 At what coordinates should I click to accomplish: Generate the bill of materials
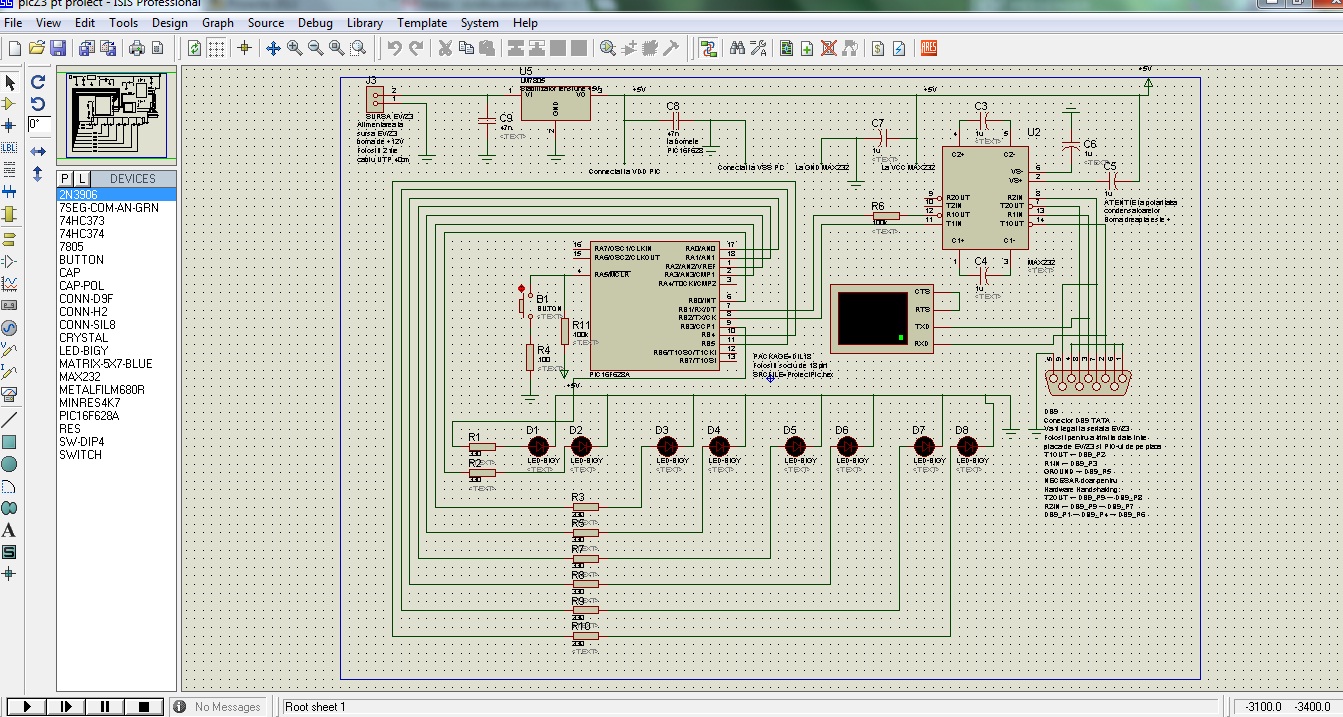tap(877, 48)
